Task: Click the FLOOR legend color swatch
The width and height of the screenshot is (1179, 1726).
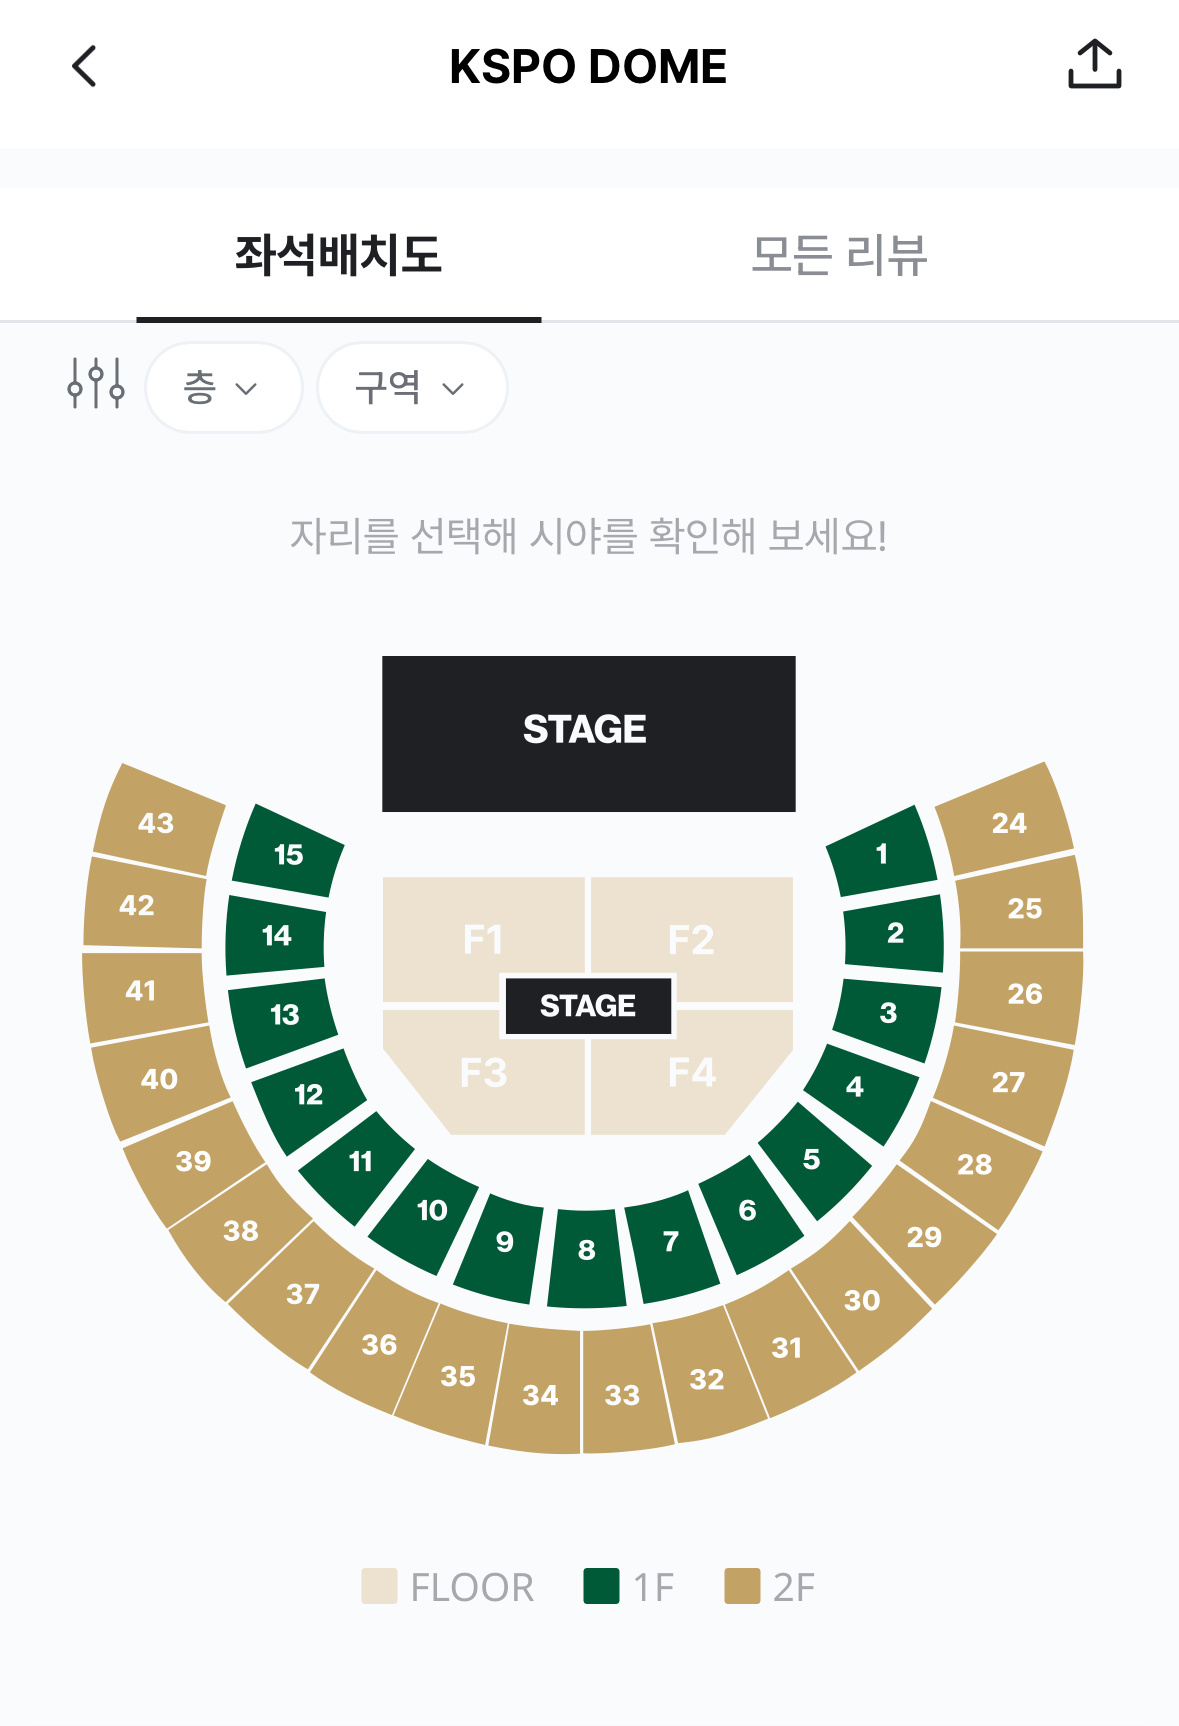Action: tap(379, 1587)
